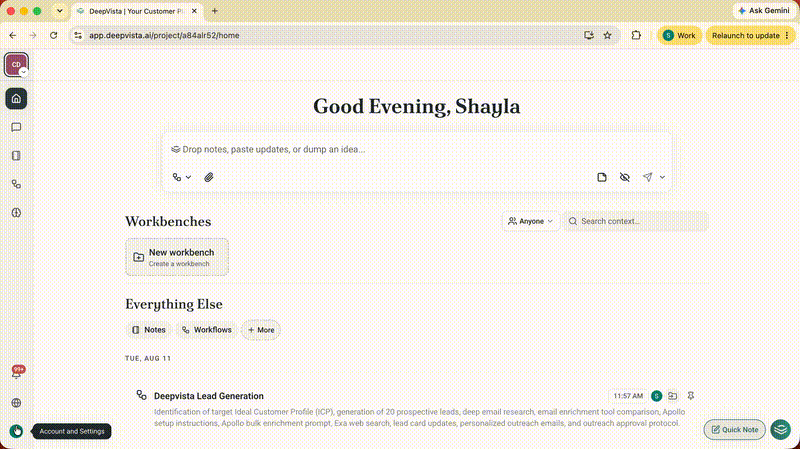Image resolution: width=800 pixels, height=449 pixels.
Task: Open the Home sidebar icon
Action: coord(16,98)
